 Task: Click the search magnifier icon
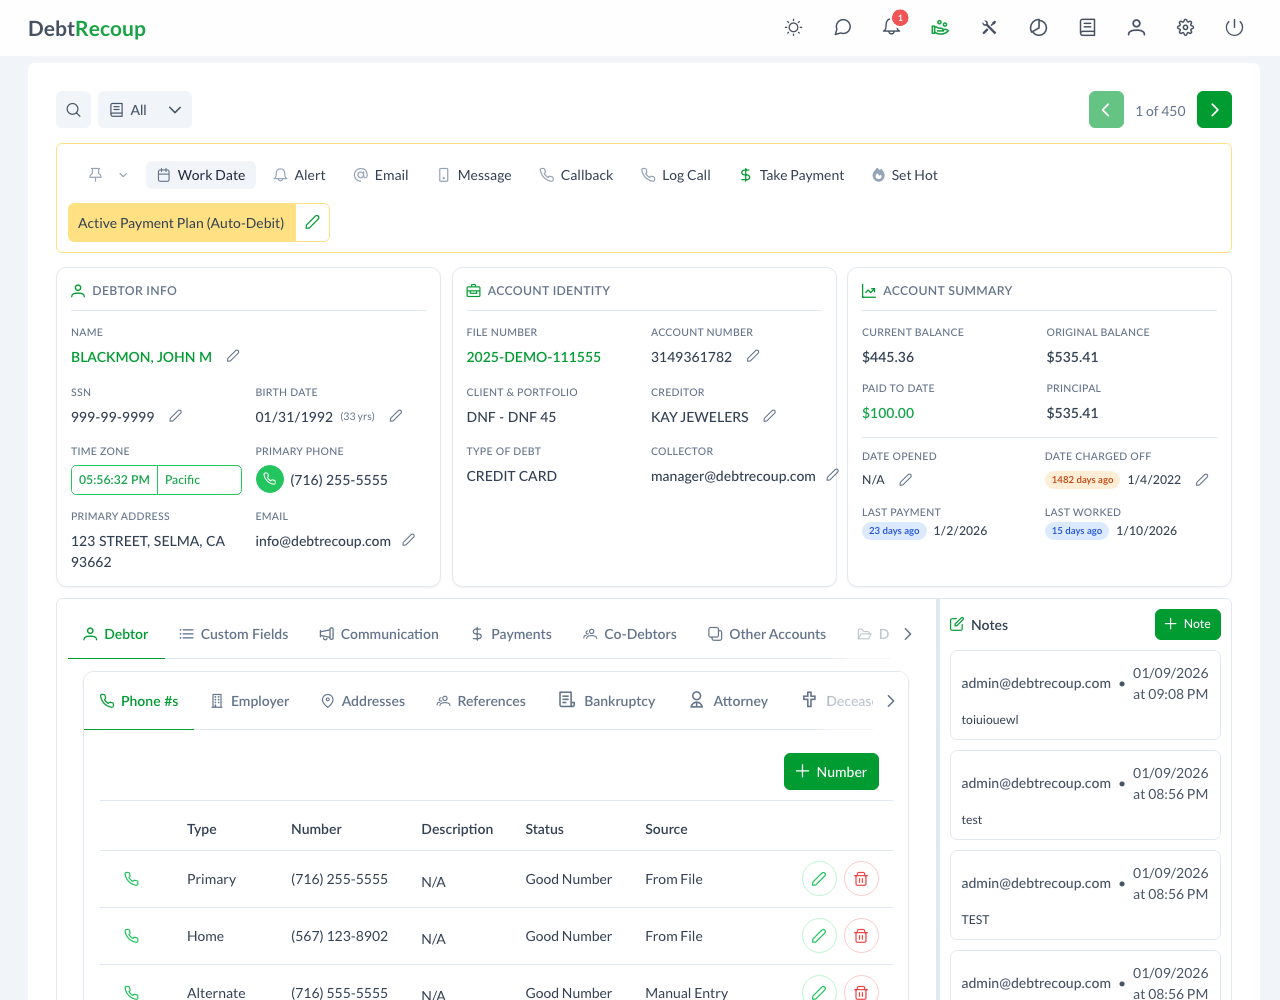(x=74, y=110)
